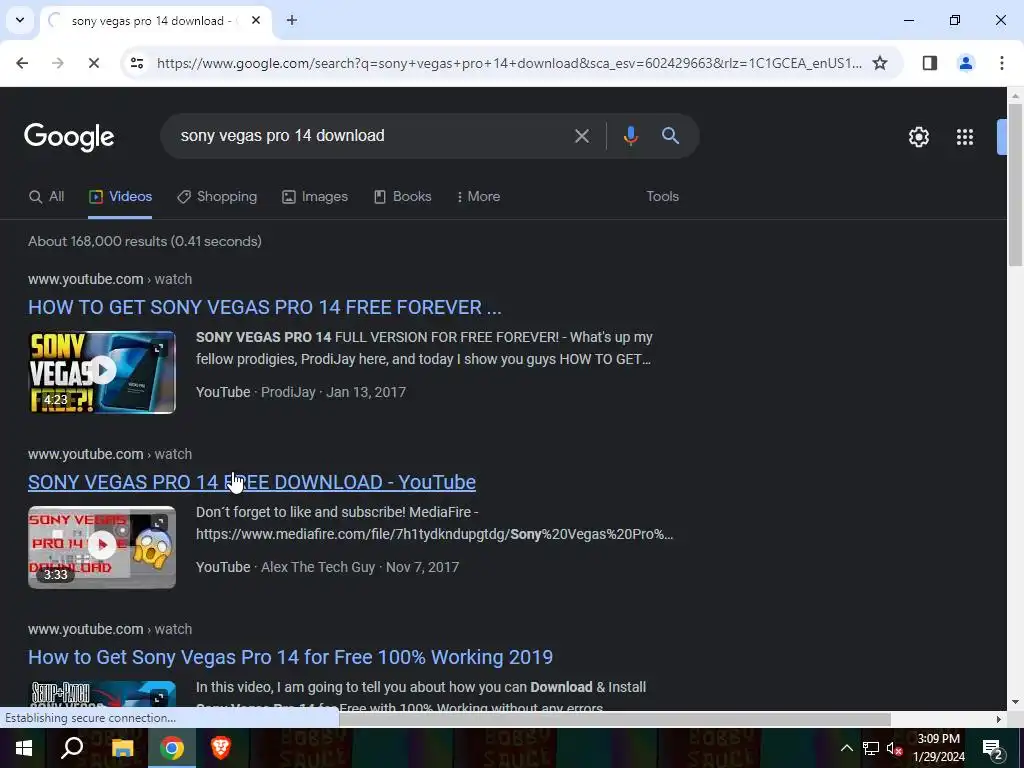This screenshot has width=1024, height=768.
Task: Click the horizontal scrollbar thumb
Action: (x=615, y=719)
